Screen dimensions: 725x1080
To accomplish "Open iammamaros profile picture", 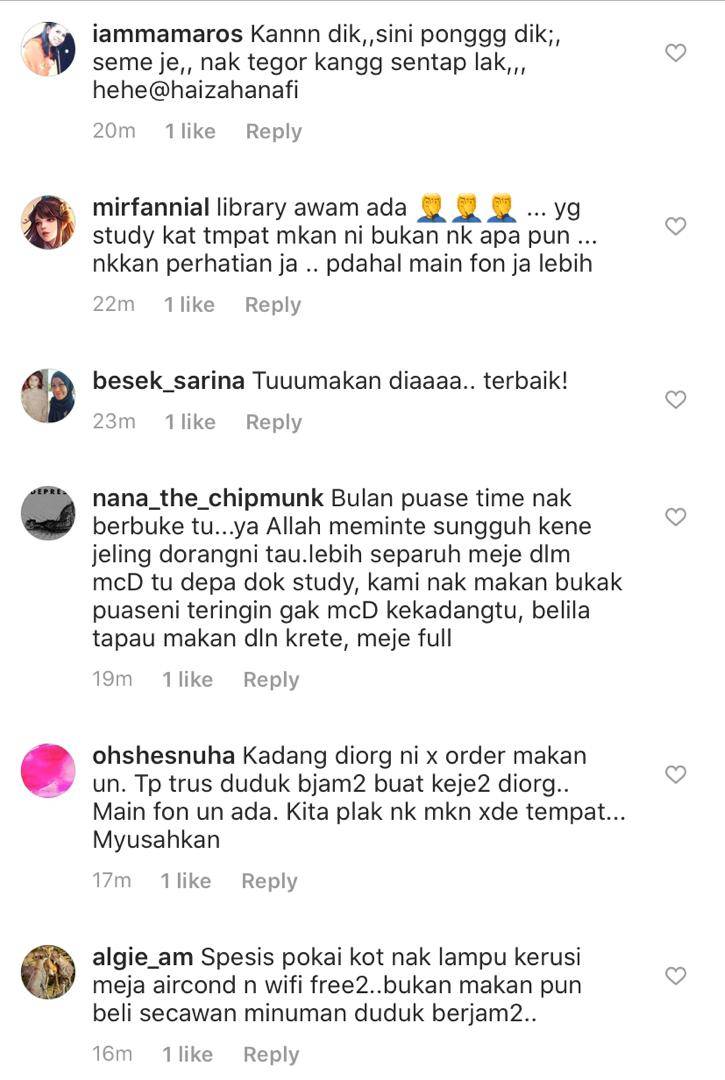I will coord(48,48).
